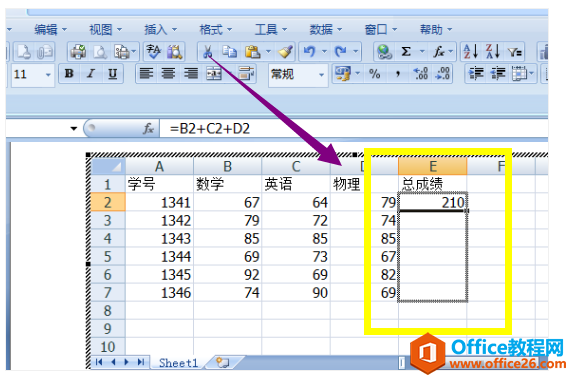
Task: Toggle Underline formatting
Action: click(x=113, y=74)
